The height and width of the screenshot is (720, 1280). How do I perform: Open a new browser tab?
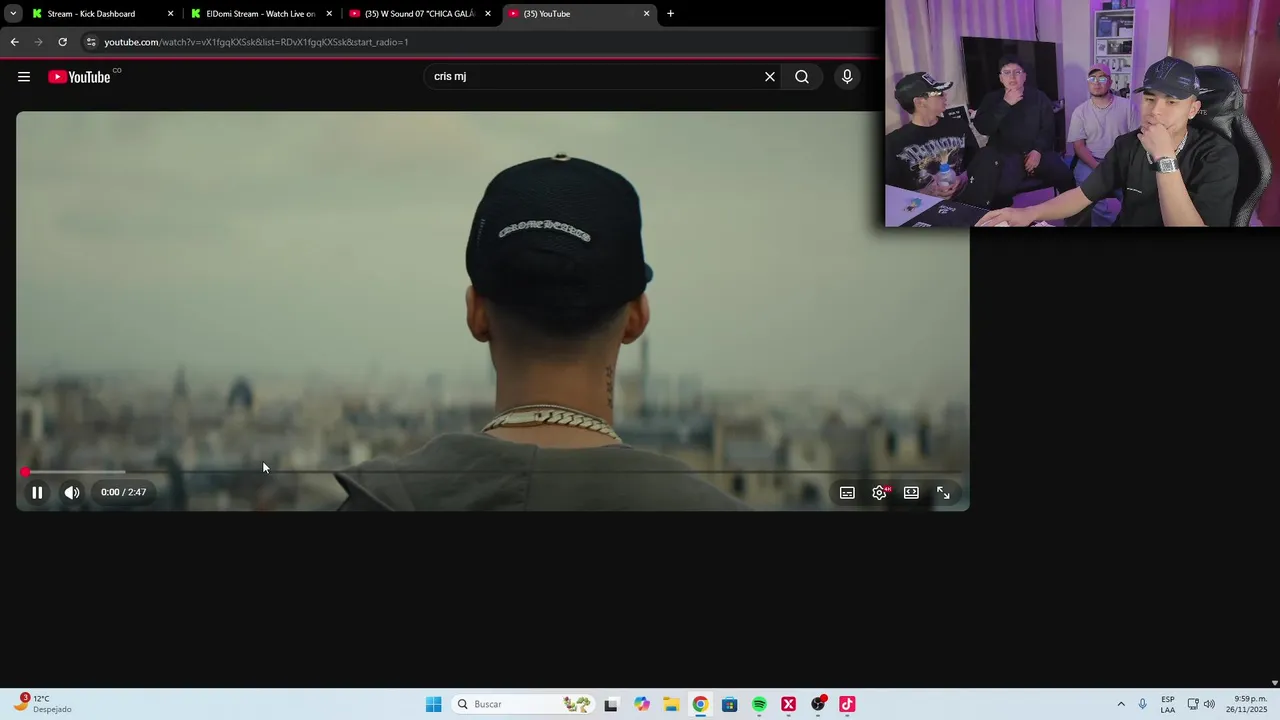[670, 14]
